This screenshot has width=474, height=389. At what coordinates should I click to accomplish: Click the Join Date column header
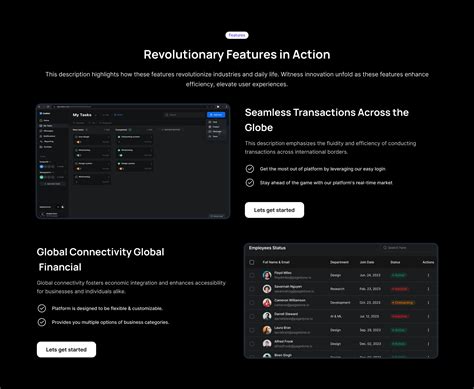tap(367, 262)
